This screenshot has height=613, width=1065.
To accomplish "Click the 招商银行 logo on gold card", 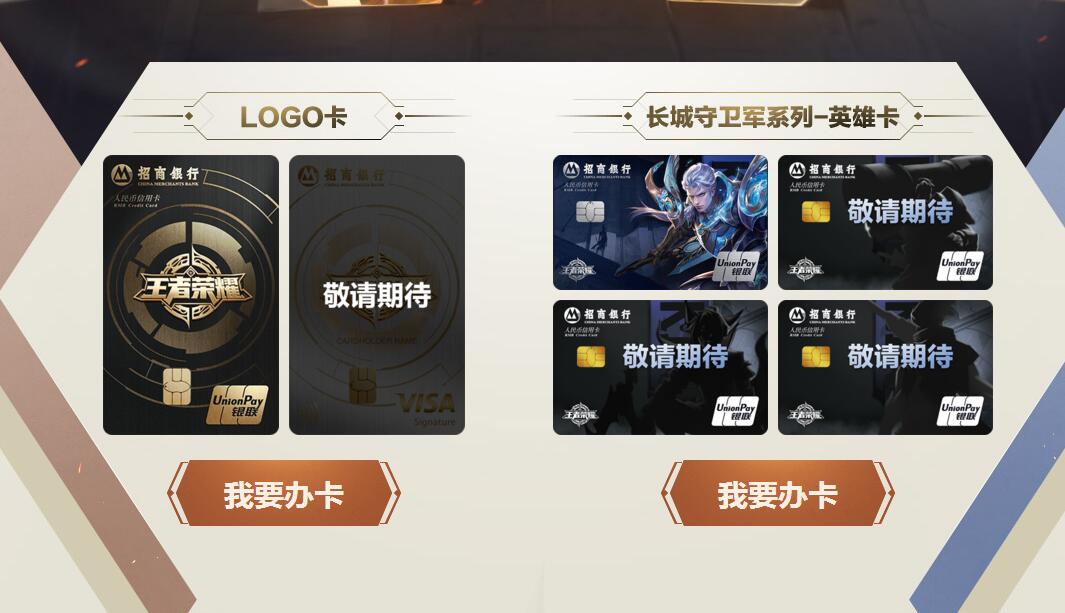I will (156, 174).
